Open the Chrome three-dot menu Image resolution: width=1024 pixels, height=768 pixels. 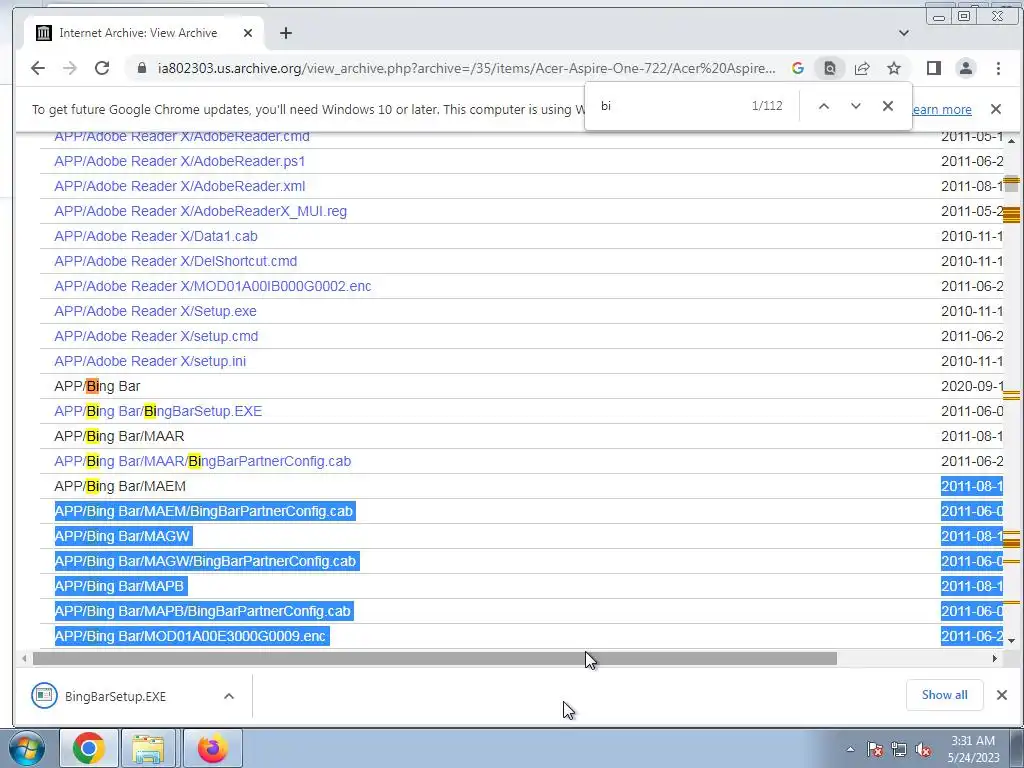click(x=998, y=68)
